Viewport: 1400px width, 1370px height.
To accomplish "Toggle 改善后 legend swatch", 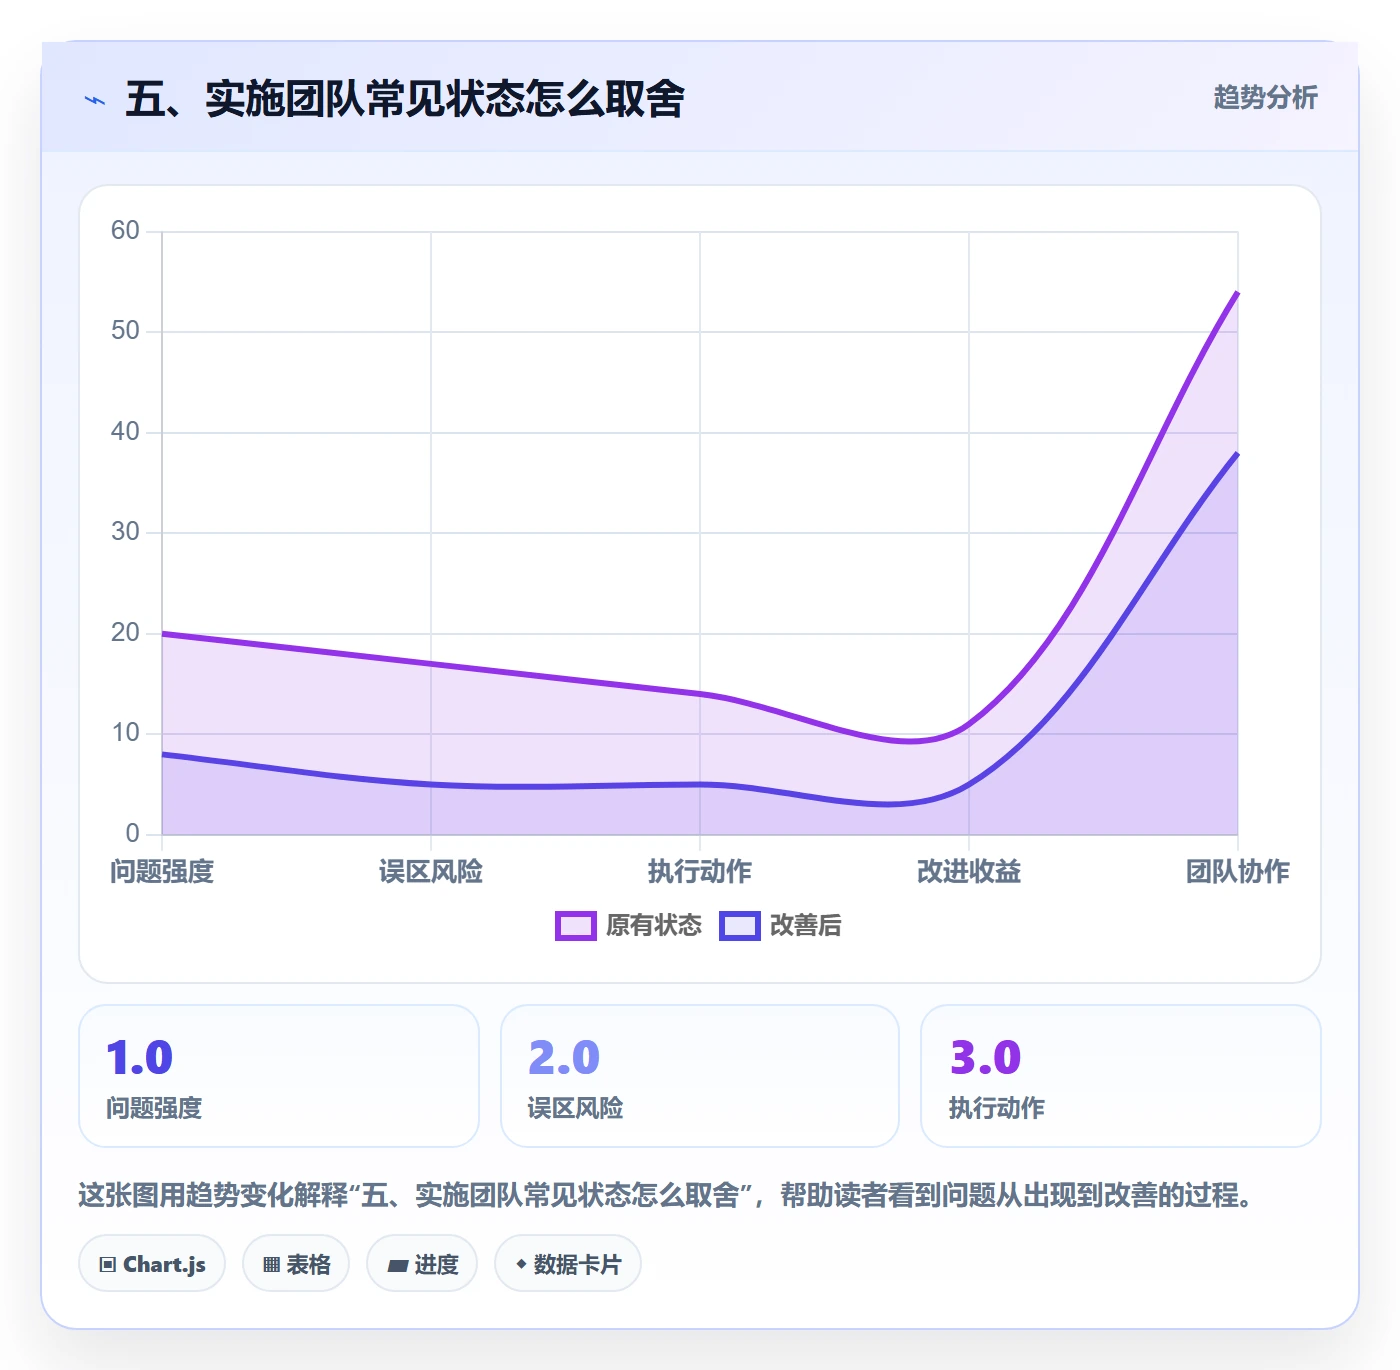I will 740,926.
